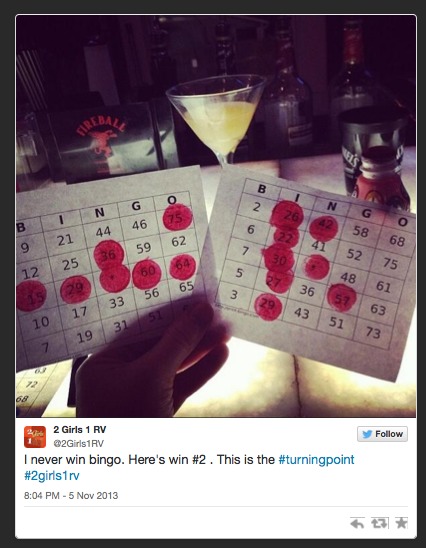Open the #2girls1rv hashtag link
This screenshot has width=426, height=548.
pyautogui.click(x=52, y=476)
